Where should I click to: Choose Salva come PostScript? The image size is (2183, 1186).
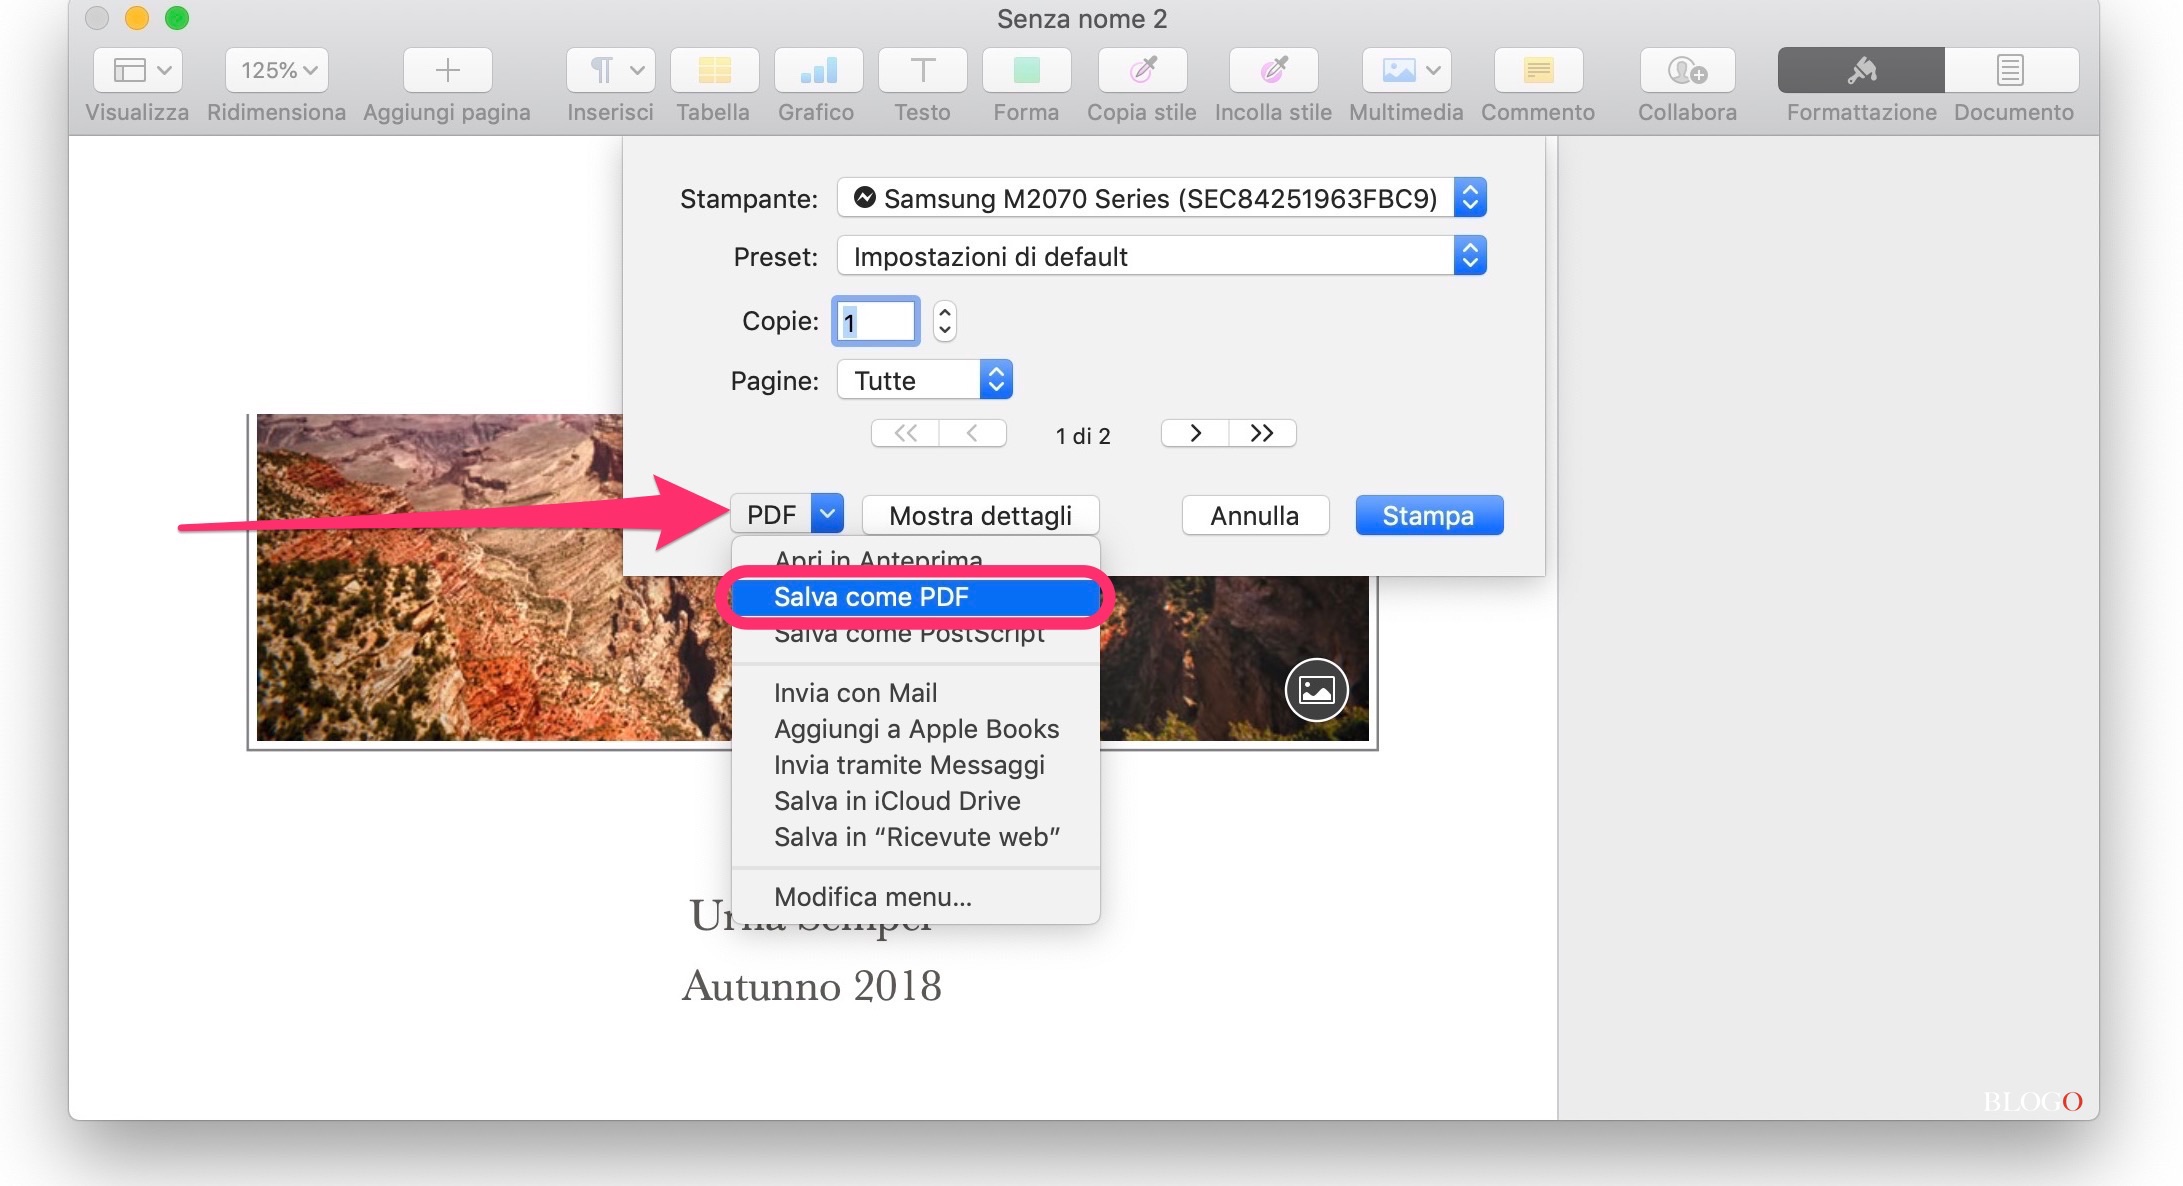pos(915,634)
